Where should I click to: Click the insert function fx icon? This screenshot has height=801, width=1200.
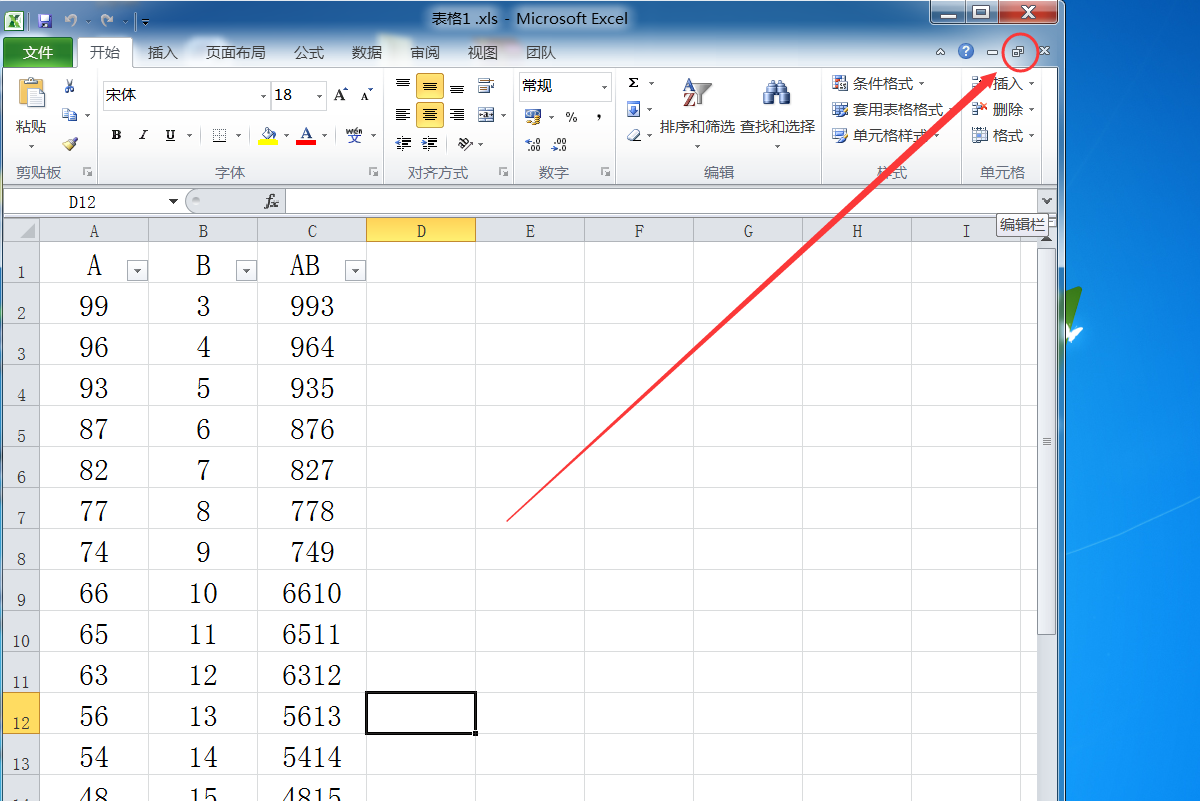(272, 201)
